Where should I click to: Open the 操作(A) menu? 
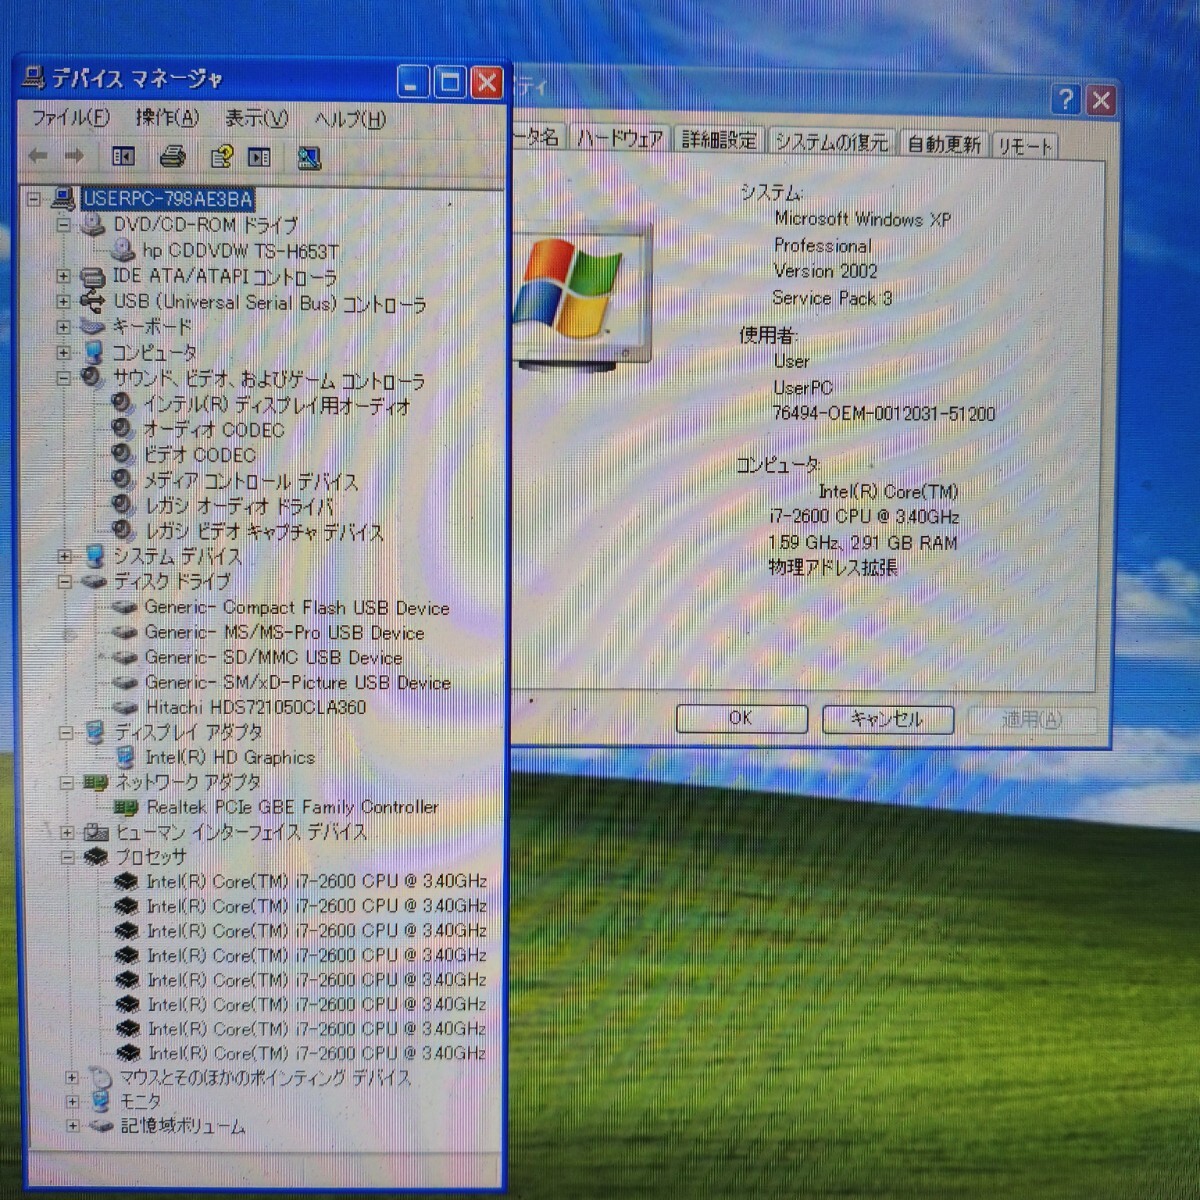click(167, 118)
